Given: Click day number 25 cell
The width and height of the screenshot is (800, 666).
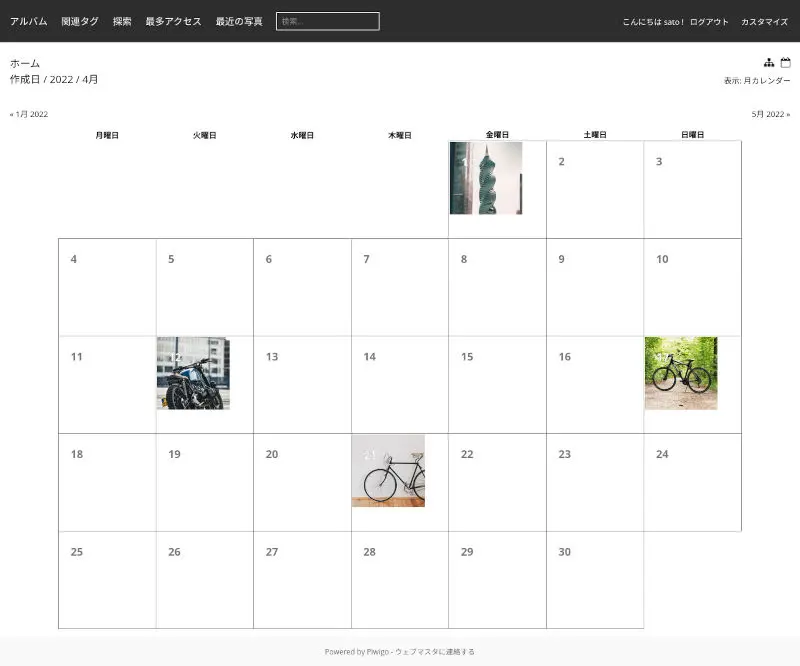Looking at the screenshot, I should (x=107, y=580).
